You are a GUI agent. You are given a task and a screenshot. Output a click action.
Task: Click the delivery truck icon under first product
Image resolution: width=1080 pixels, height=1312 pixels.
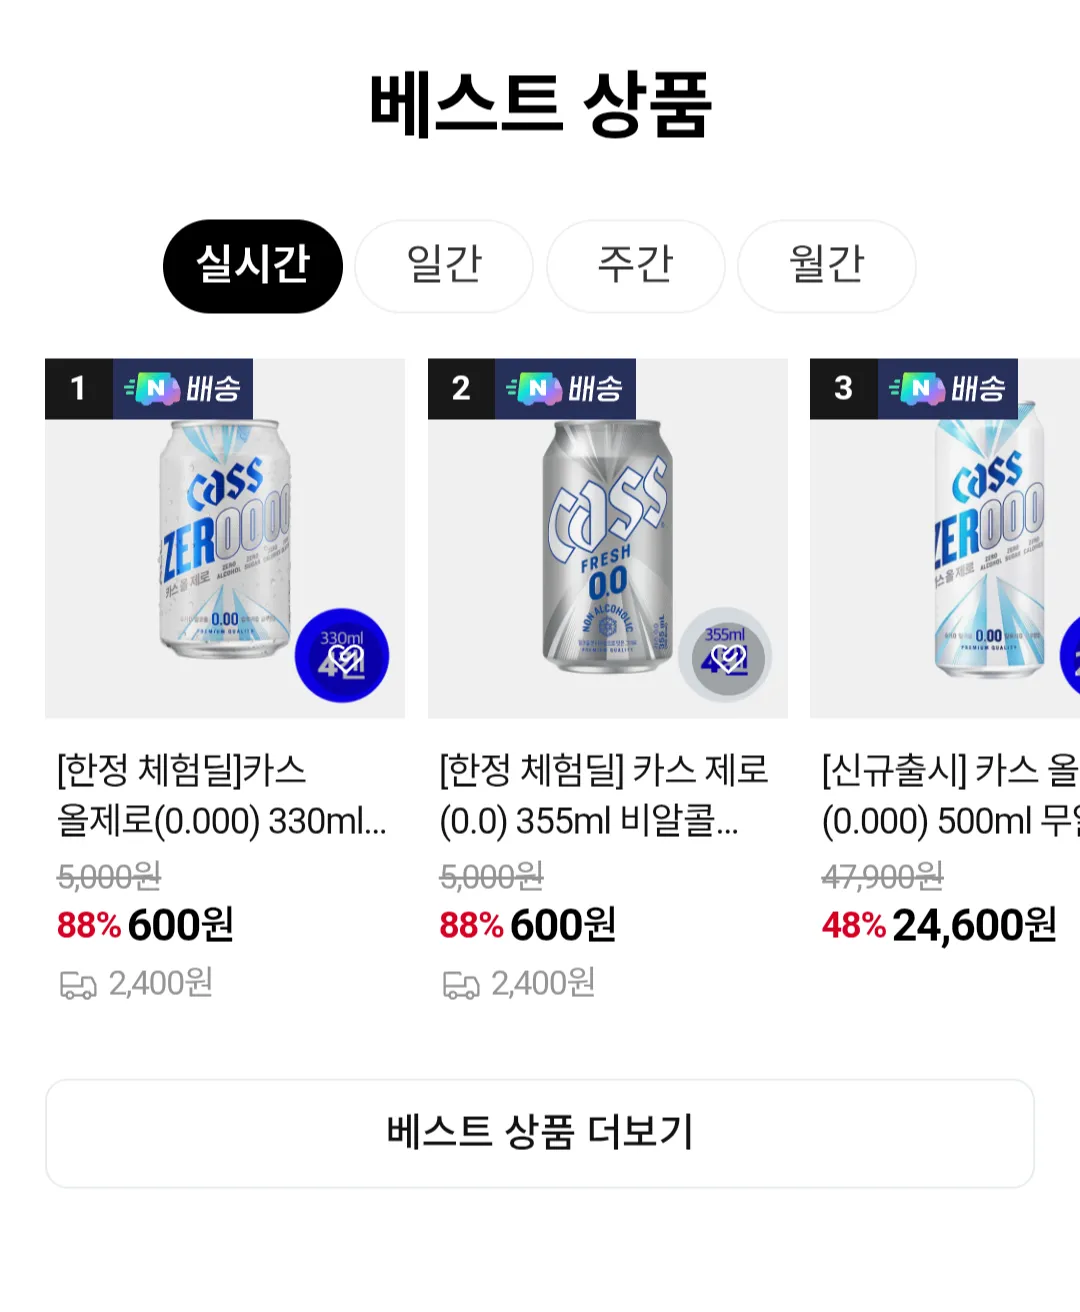pyautogui.click(x=77, y=986)
